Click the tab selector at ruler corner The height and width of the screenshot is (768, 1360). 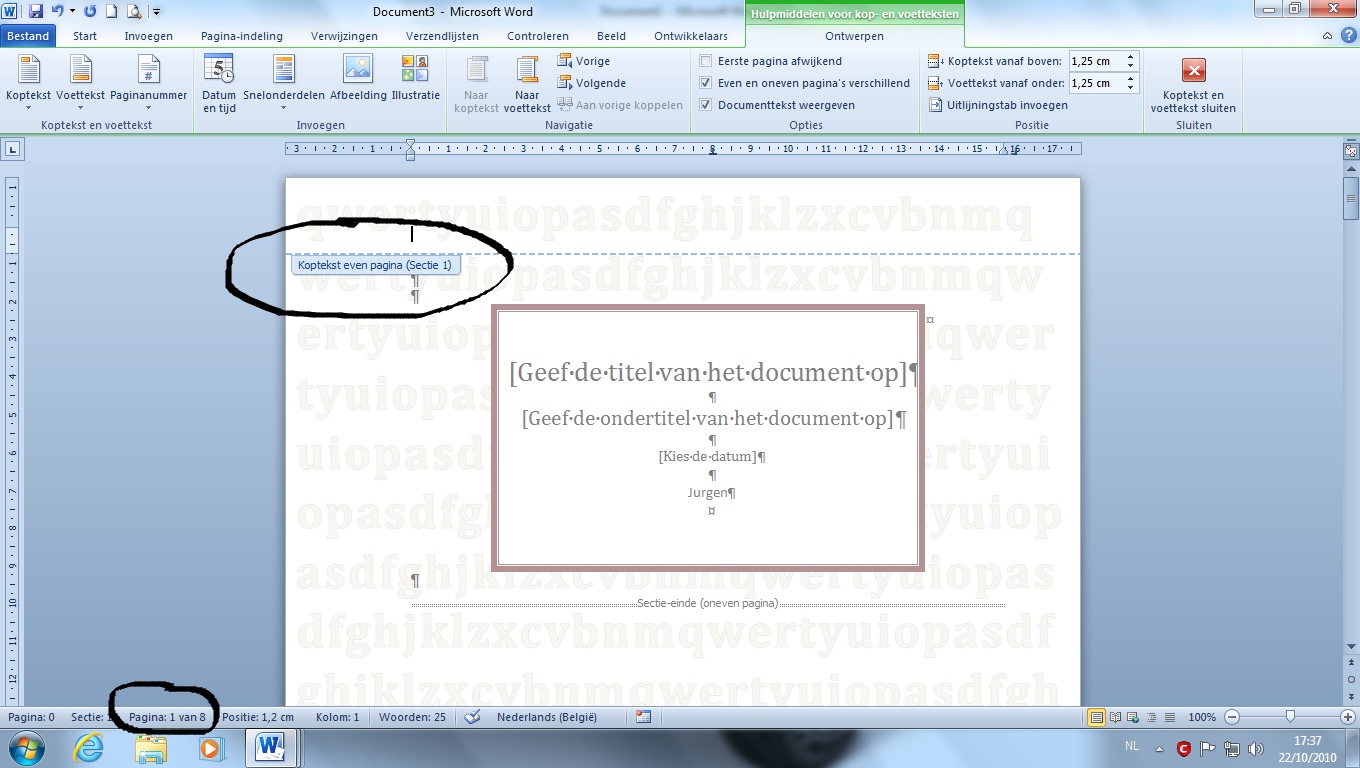tap(12, 149)
